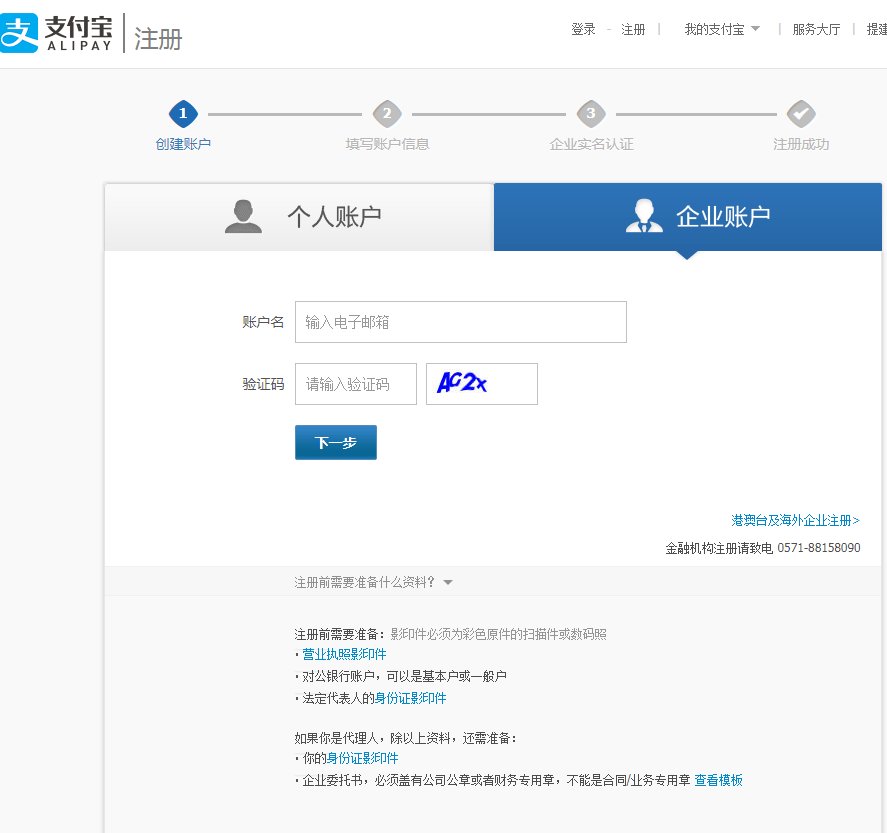Click the captcha image to refresh it
Image resolution: width=887 pixels, height=833 pixels.
[481, 383]
